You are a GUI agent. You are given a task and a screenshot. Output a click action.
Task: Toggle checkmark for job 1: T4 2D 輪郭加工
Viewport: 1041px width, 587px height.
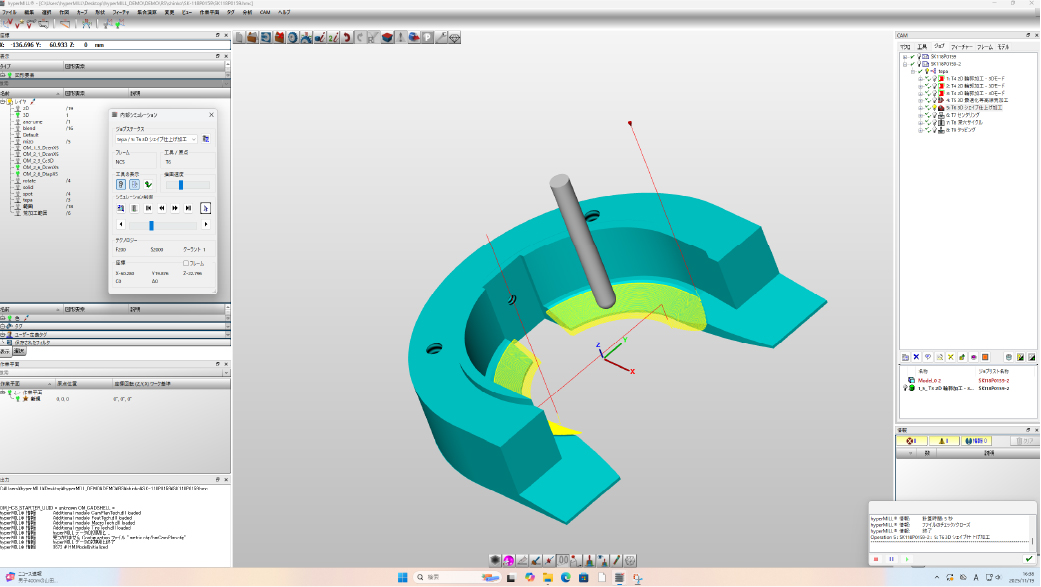click(926, 78)
